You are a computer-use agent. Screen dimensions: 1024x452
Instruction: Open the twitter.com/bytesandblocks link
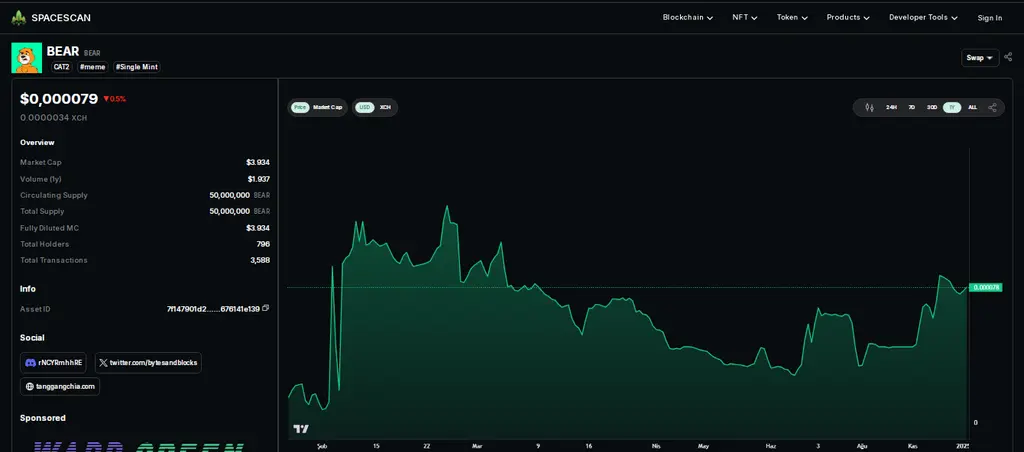tap(148, 363)
